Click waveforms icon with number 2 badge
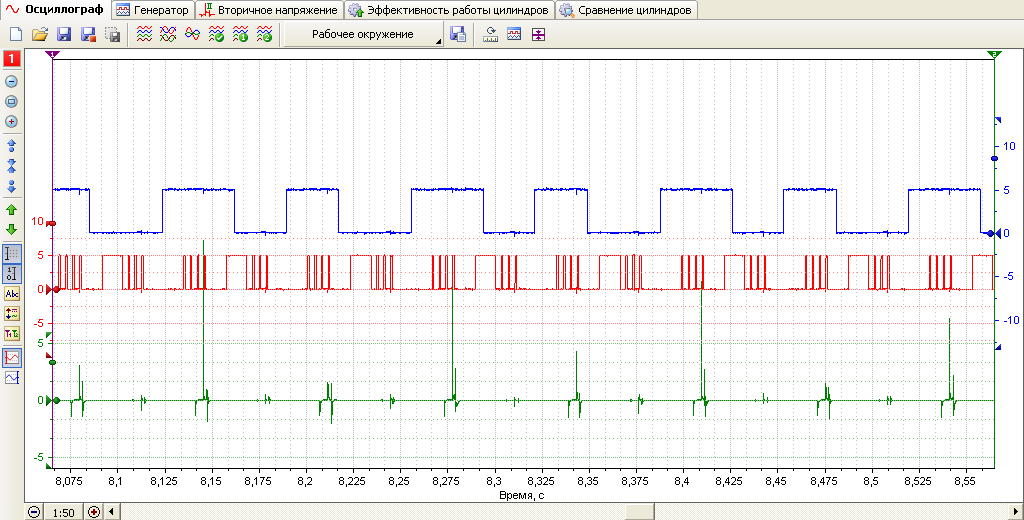 (x=264, y=35)
